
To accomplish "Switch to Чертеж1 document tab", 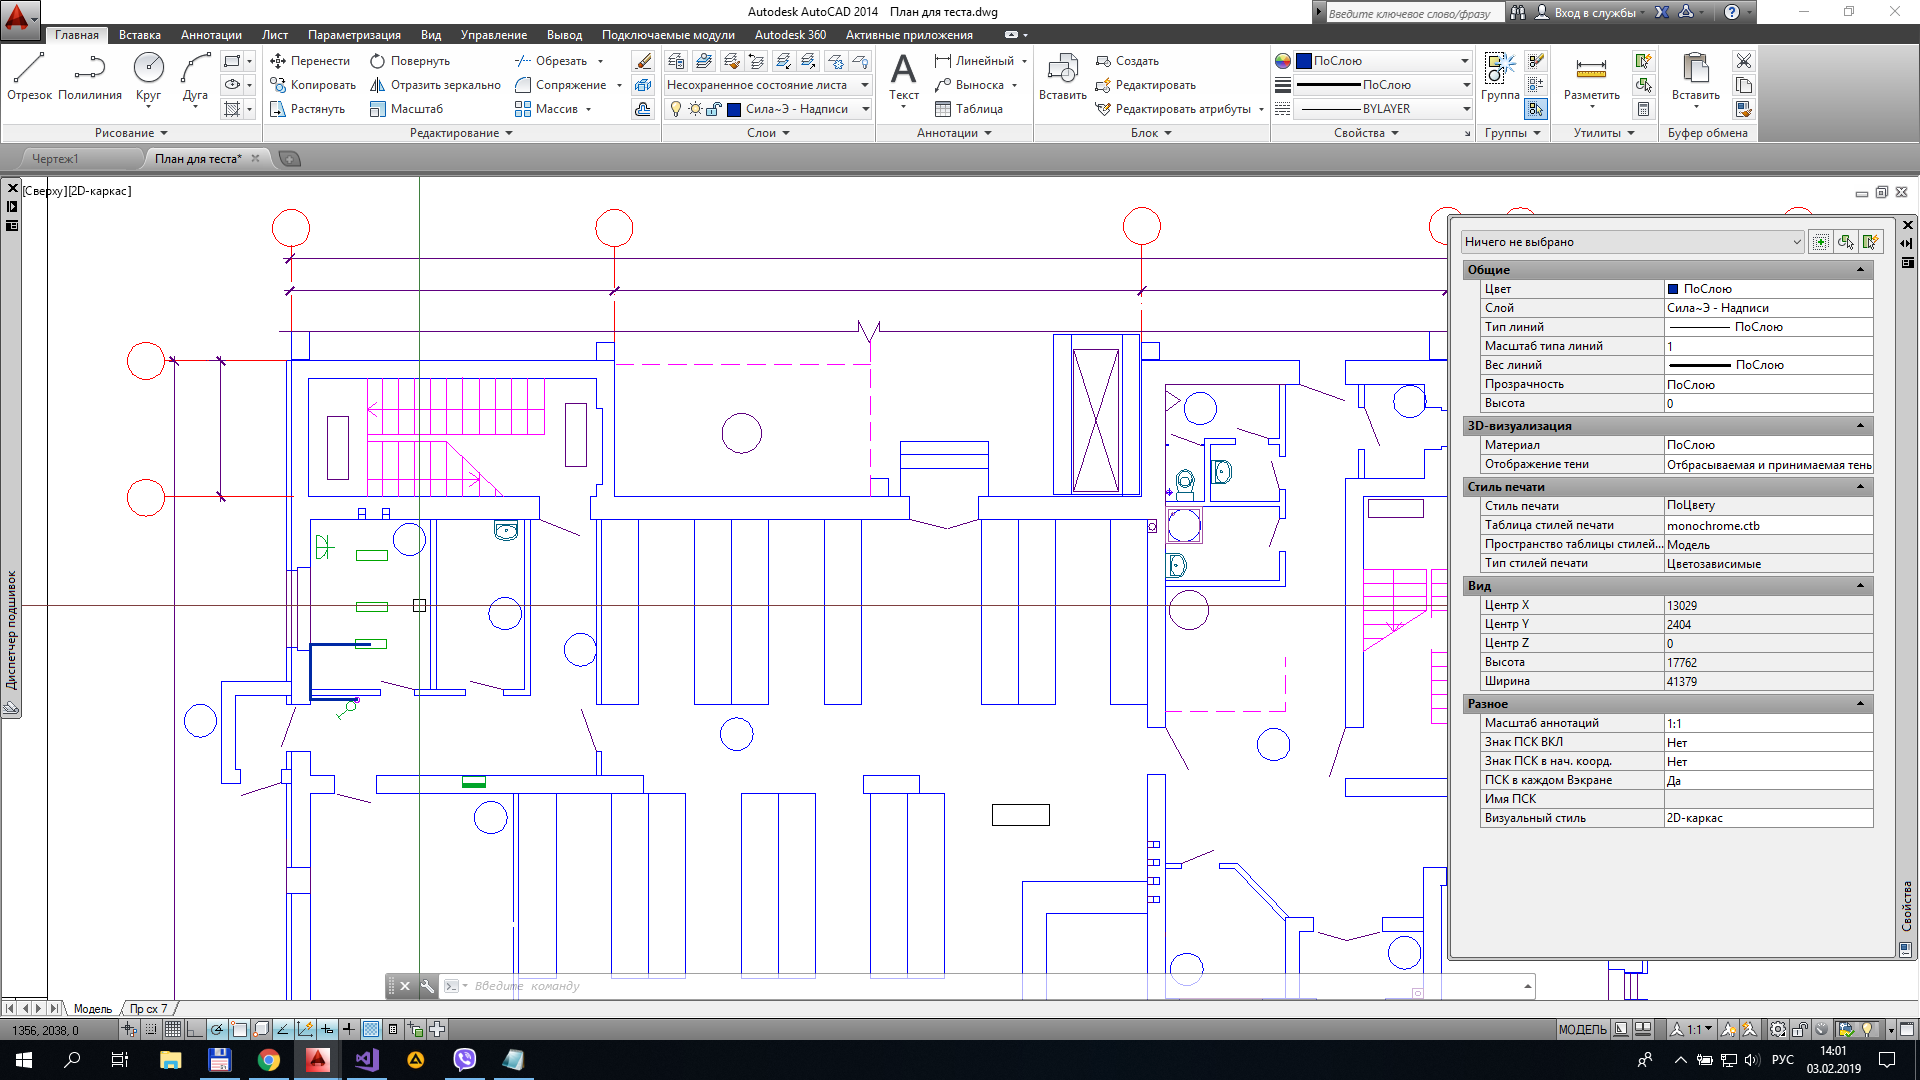I will click(x=55, y=159).
